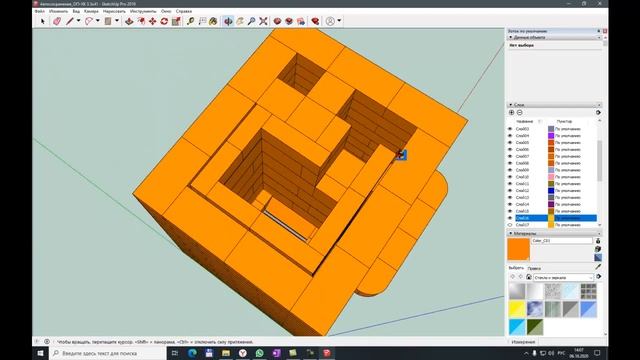The image size is (640, 360).
Task: Open the Arc tool dropdown arrow
Action: point(98,21)
